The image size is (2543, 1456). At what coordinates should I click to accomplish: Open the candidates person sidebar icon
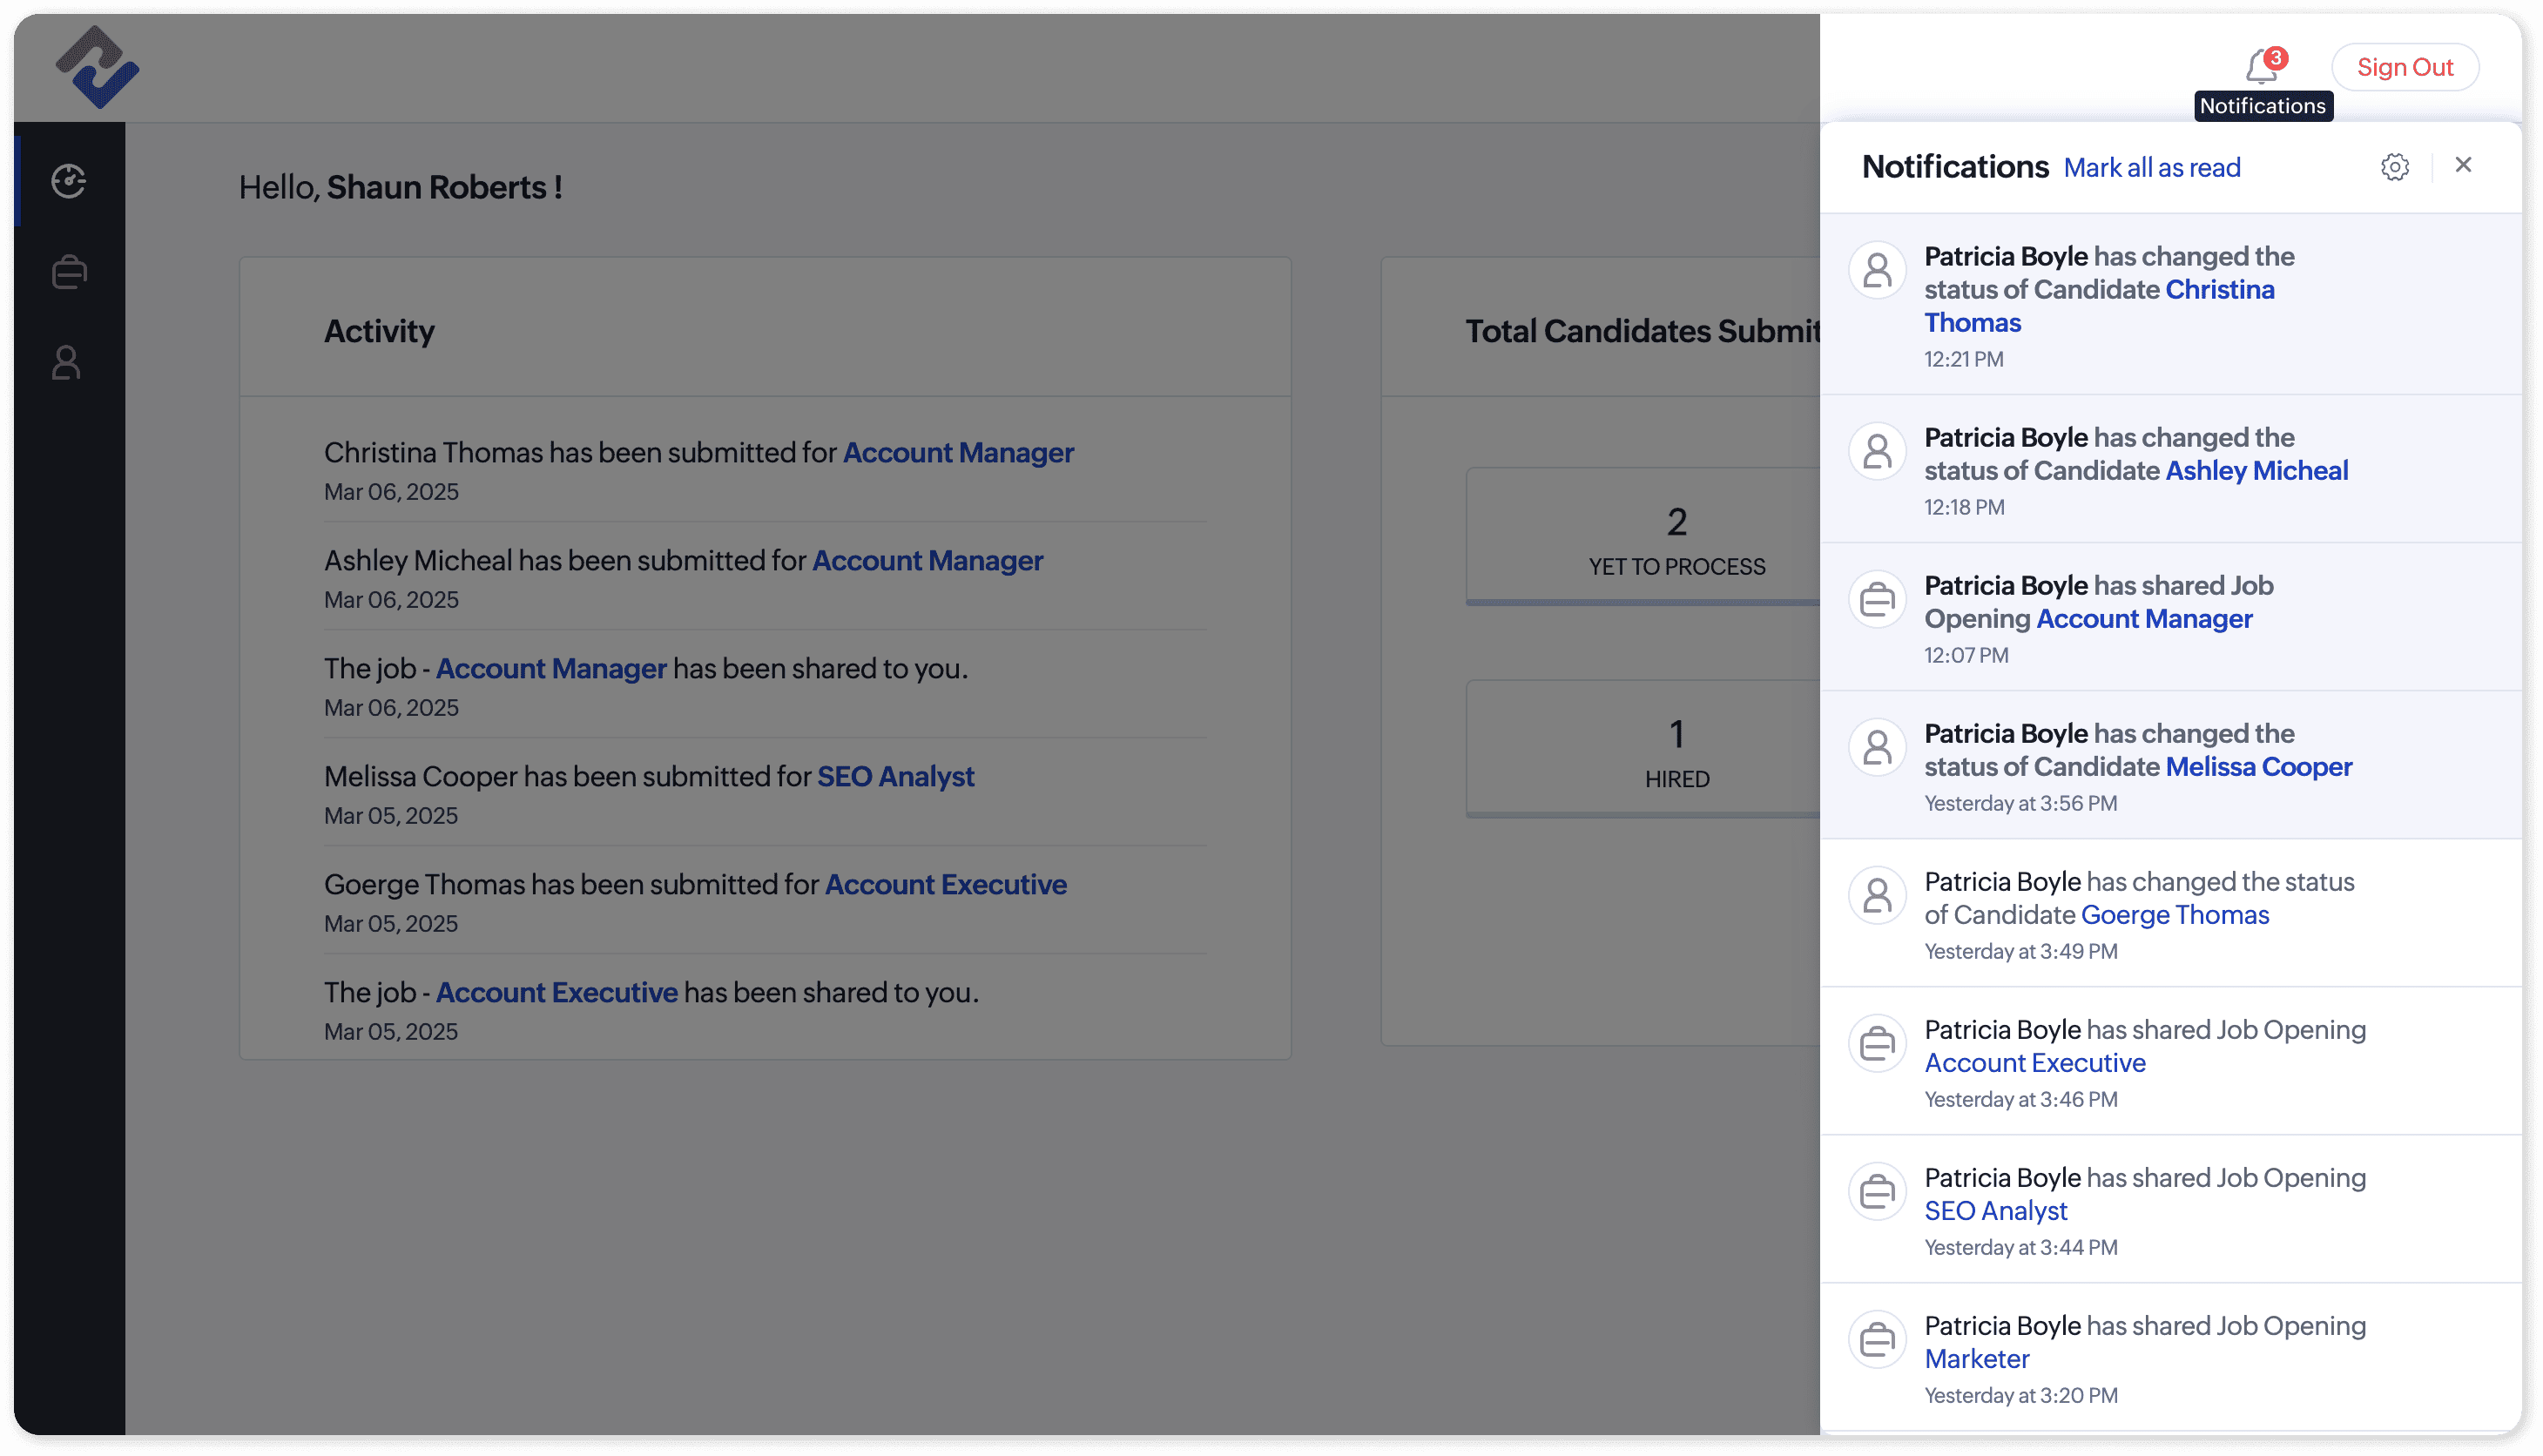click(x=67, y=363)
